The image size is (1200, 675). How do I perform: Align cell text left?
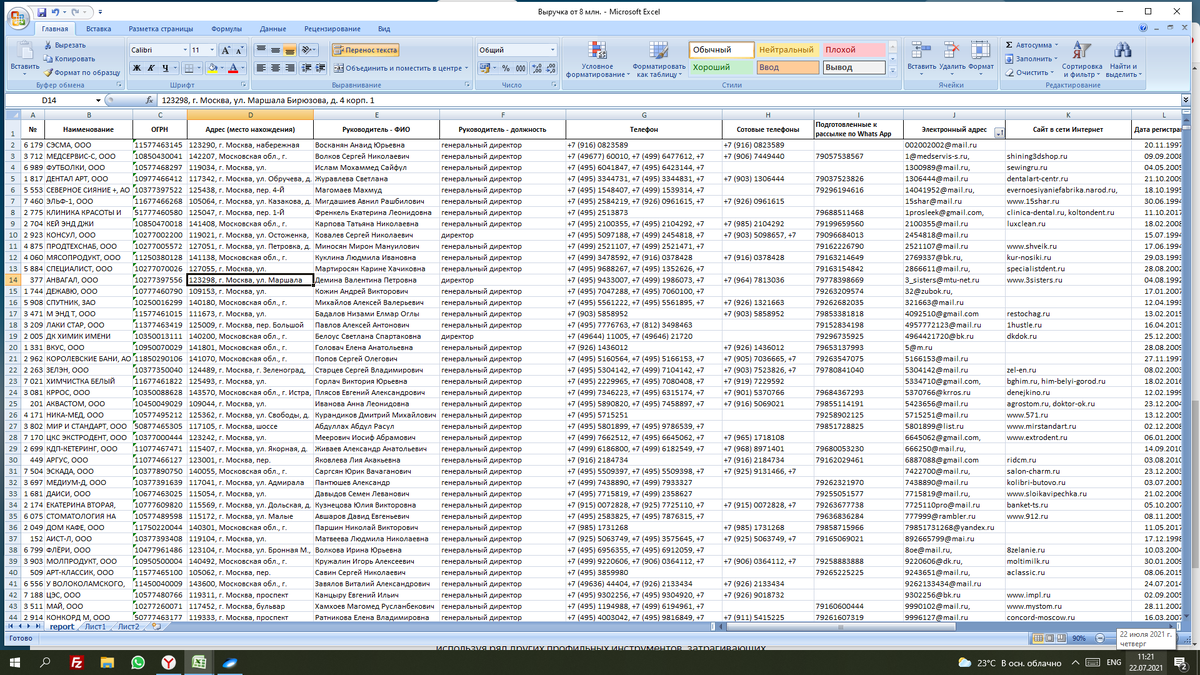[261, 68]
